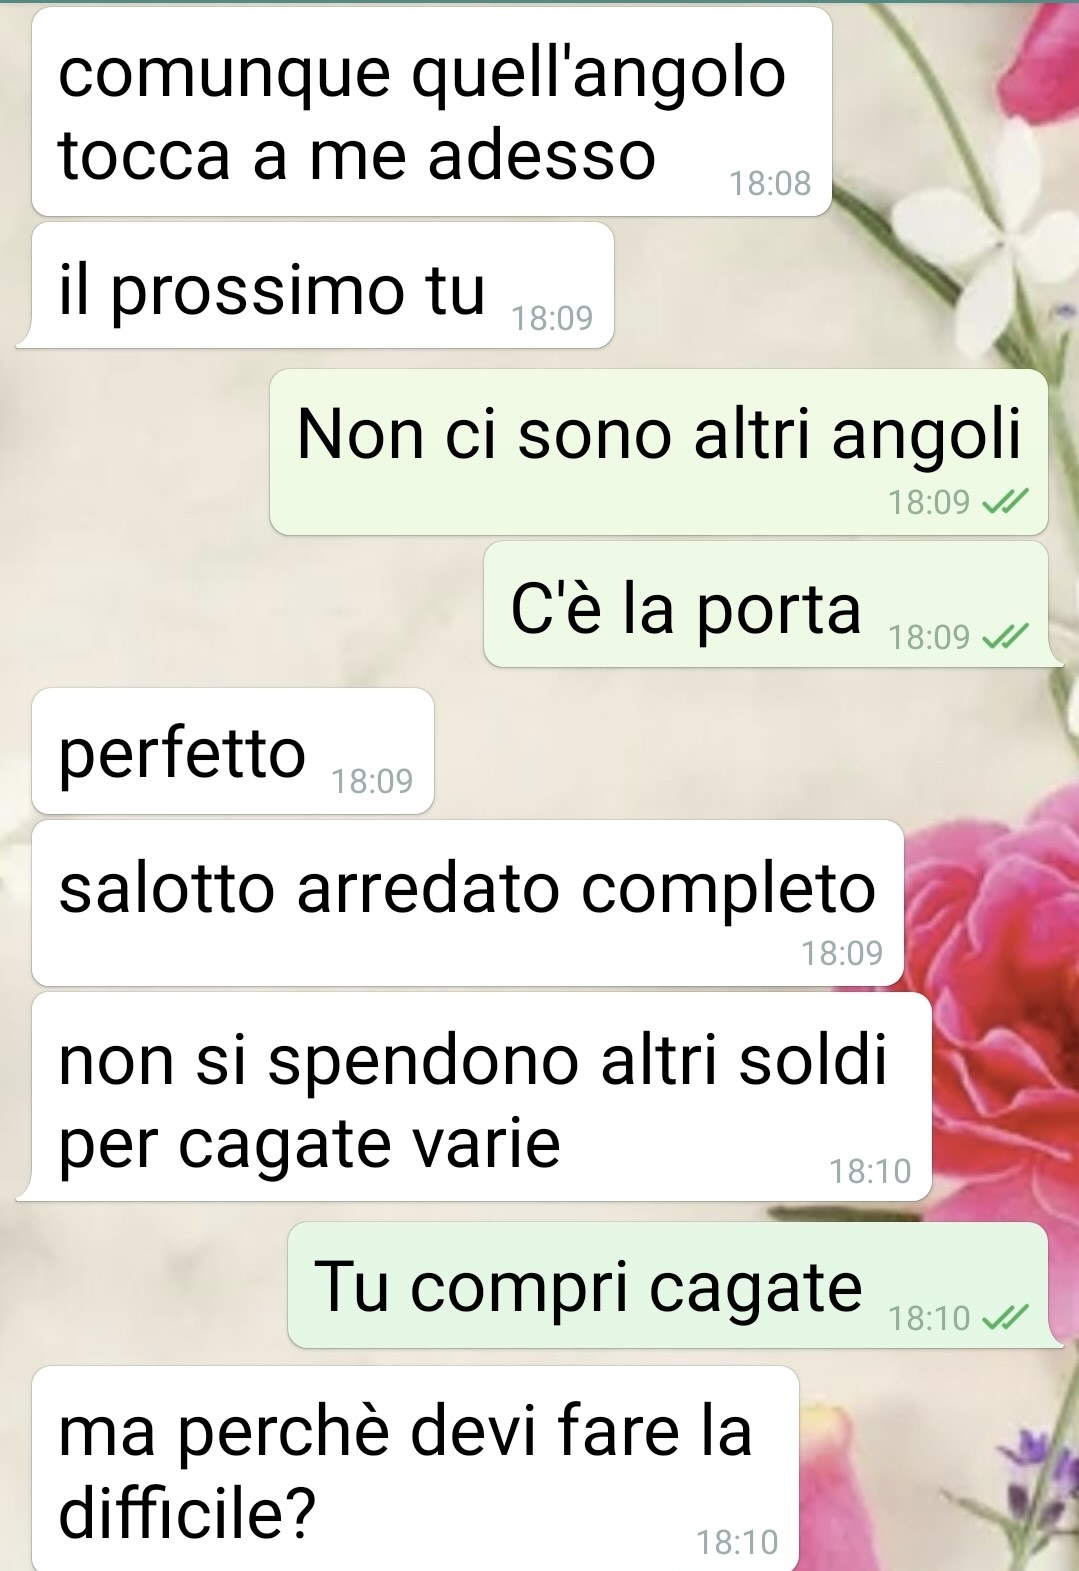
Task: Tap double checkmark on 'Tu compri cagate'
Action: pyautogui.click(x=1005, y=1318)
